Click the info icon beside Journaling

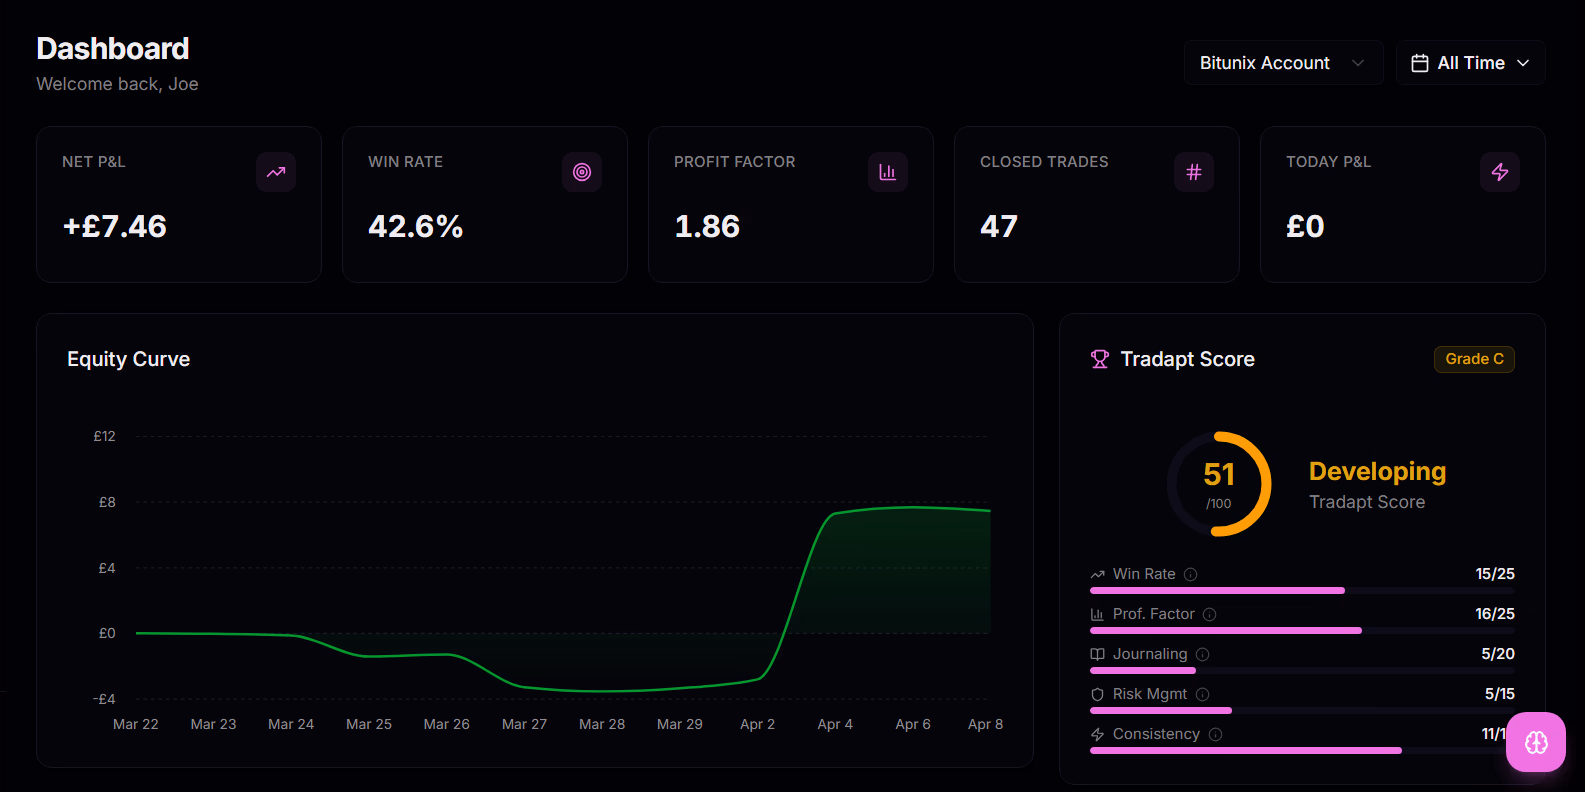point(1203,654)
